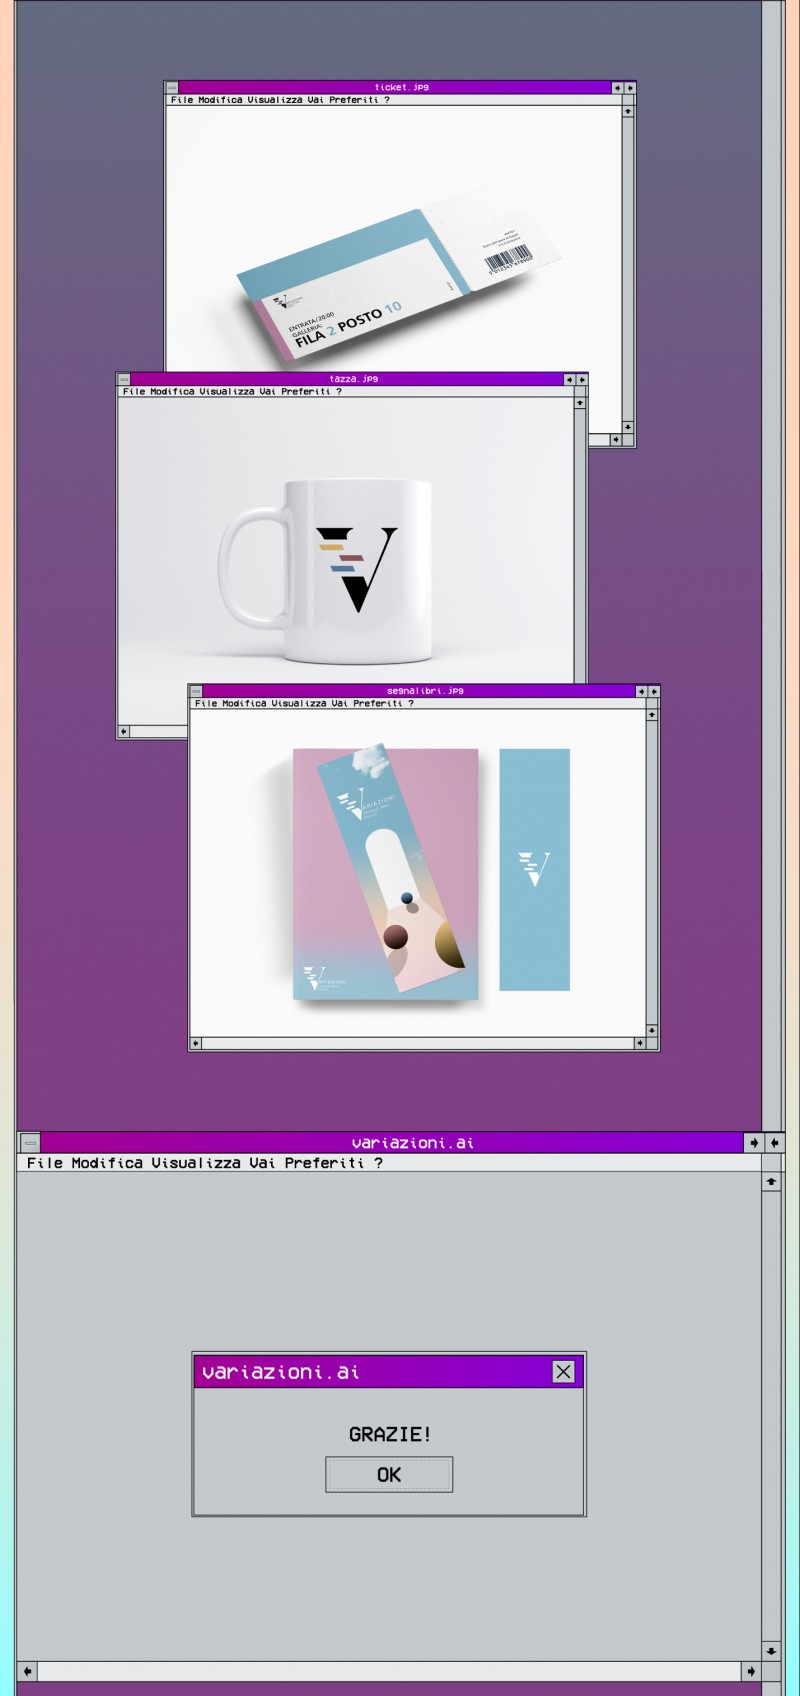Open the ? help menu in variazioni.ai window
The width and height of the screenshot is (800, 1696).
tap(378, 1163)
